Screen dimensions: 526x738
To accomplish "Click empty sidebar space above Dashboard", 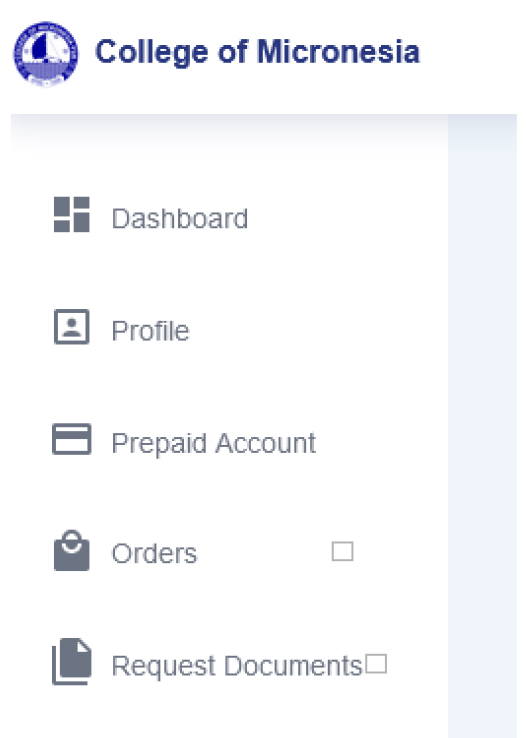I will pos(229,172).
